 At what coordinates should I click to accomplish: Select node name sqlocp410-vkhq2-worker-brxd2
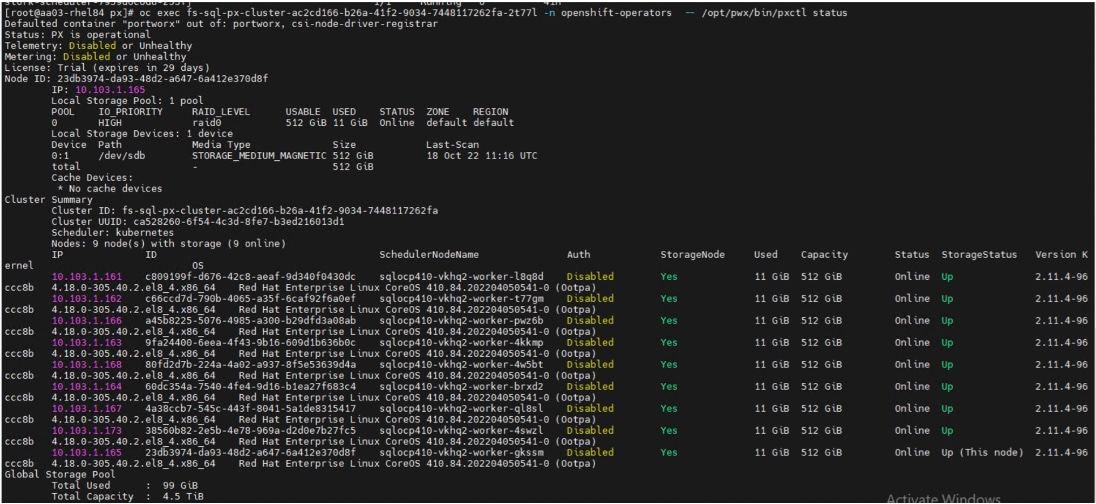point(461,387)
